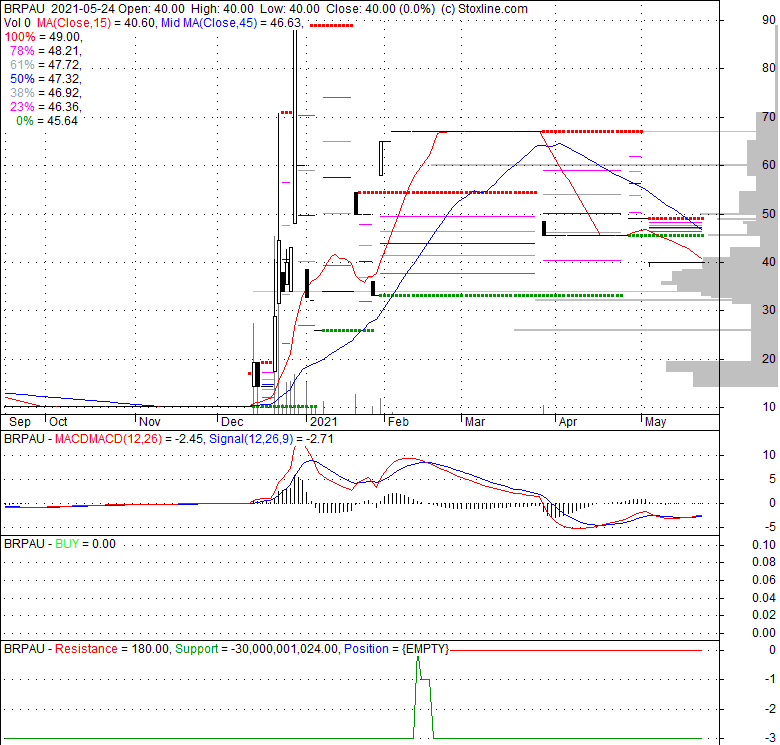Screen dimensions: 780x745
Task: Click the 'MA(Close,15)' red legend label
Action: tap(74, 23)
